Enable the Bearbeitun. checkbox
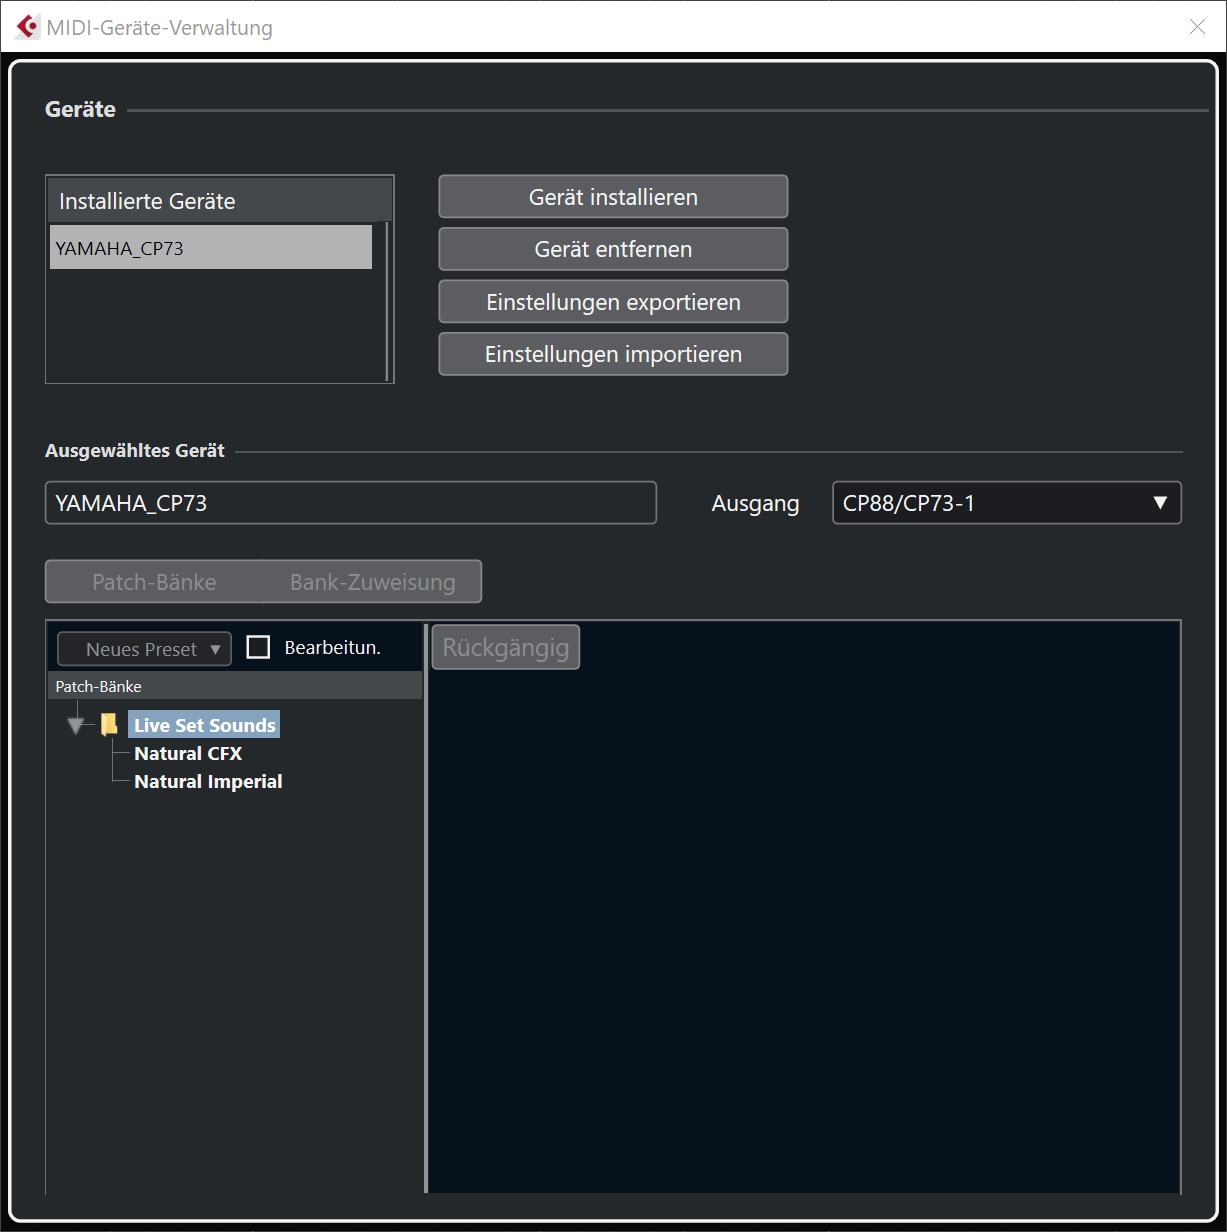Viewport: 1227px width, 1232px height. click(258, 647)
